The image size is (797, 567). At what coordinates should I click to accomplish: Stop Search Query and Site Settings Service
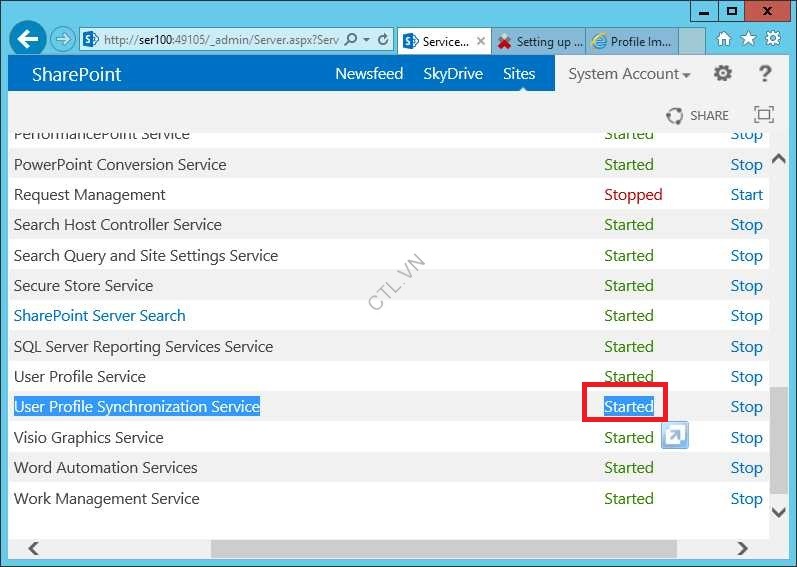click(x=746, y=256)
